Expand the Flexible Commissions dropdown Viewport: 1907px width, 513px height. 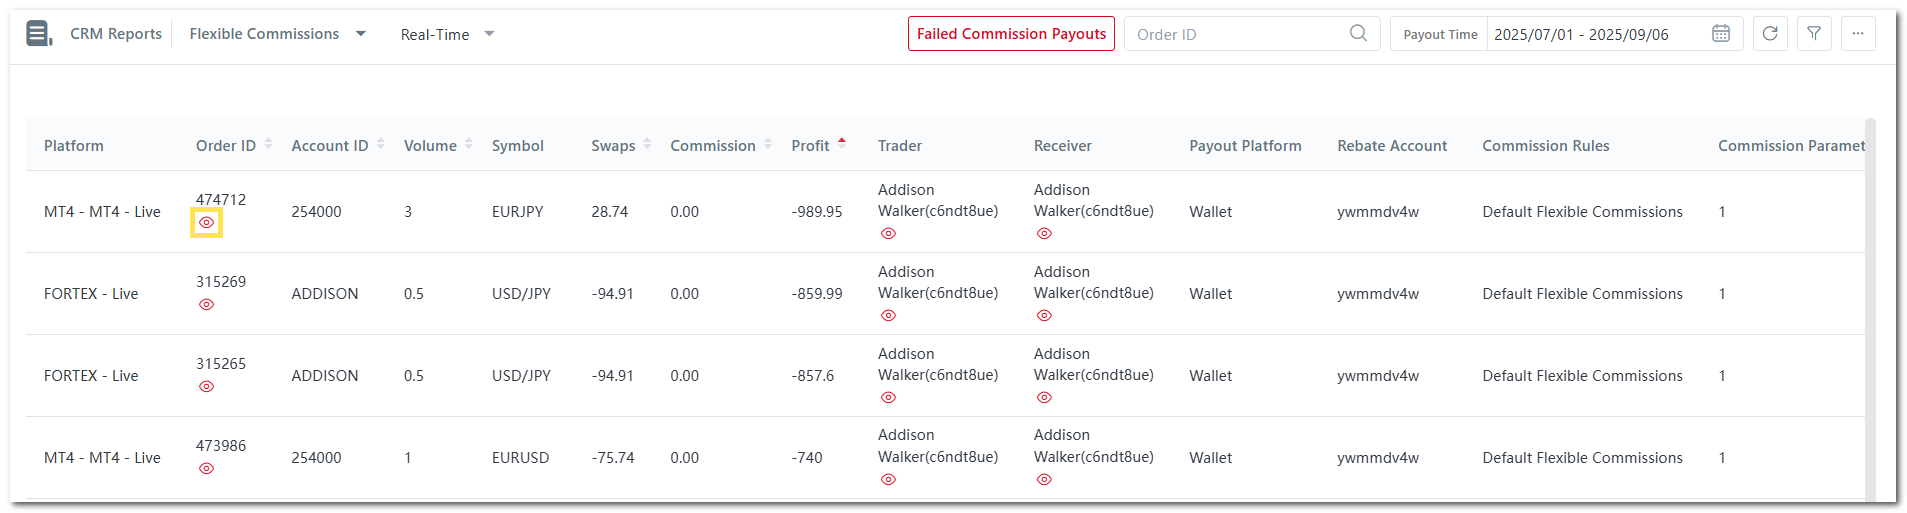click(x=361, y=34)
